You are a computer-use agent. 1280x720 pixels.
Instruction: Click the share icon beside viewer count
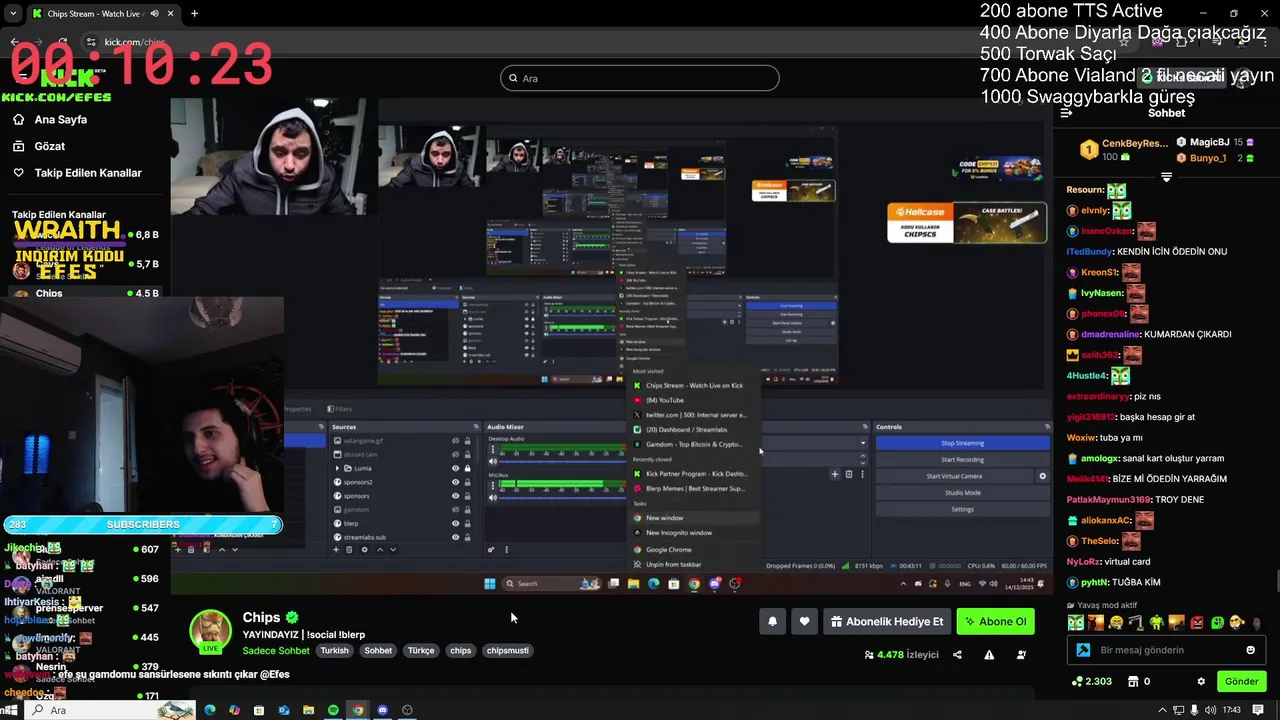(x=957, y=655)
